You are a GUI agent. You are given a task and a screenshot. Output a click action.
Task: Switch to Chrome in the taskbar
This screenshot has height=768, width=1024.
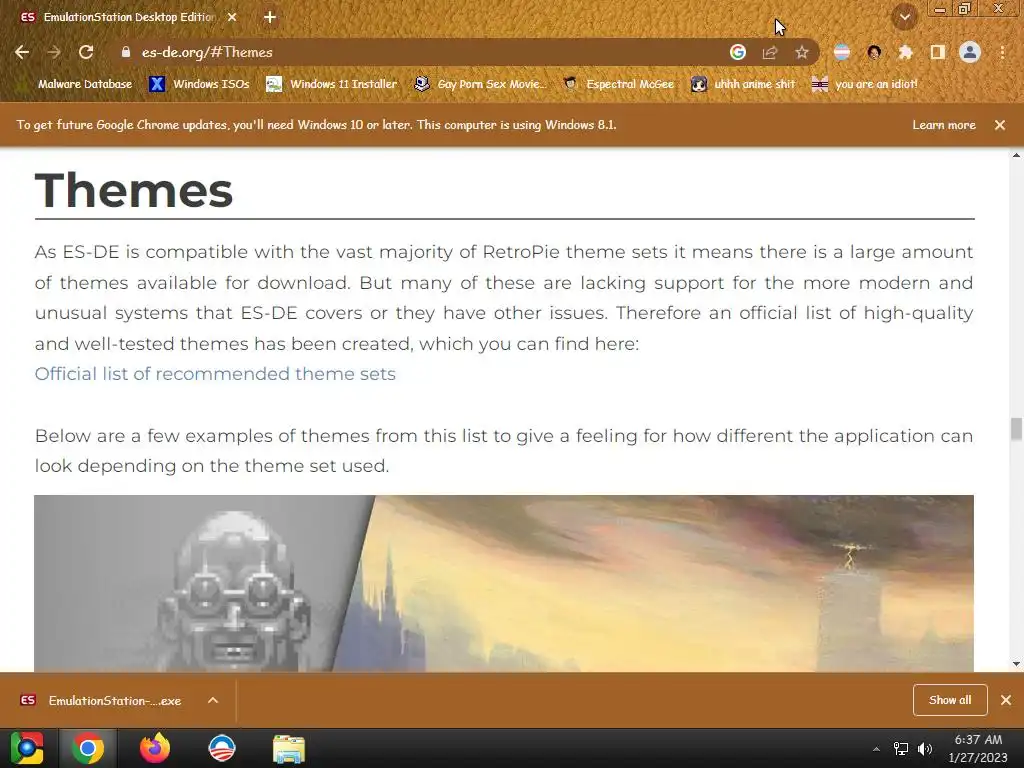point(88,748)
